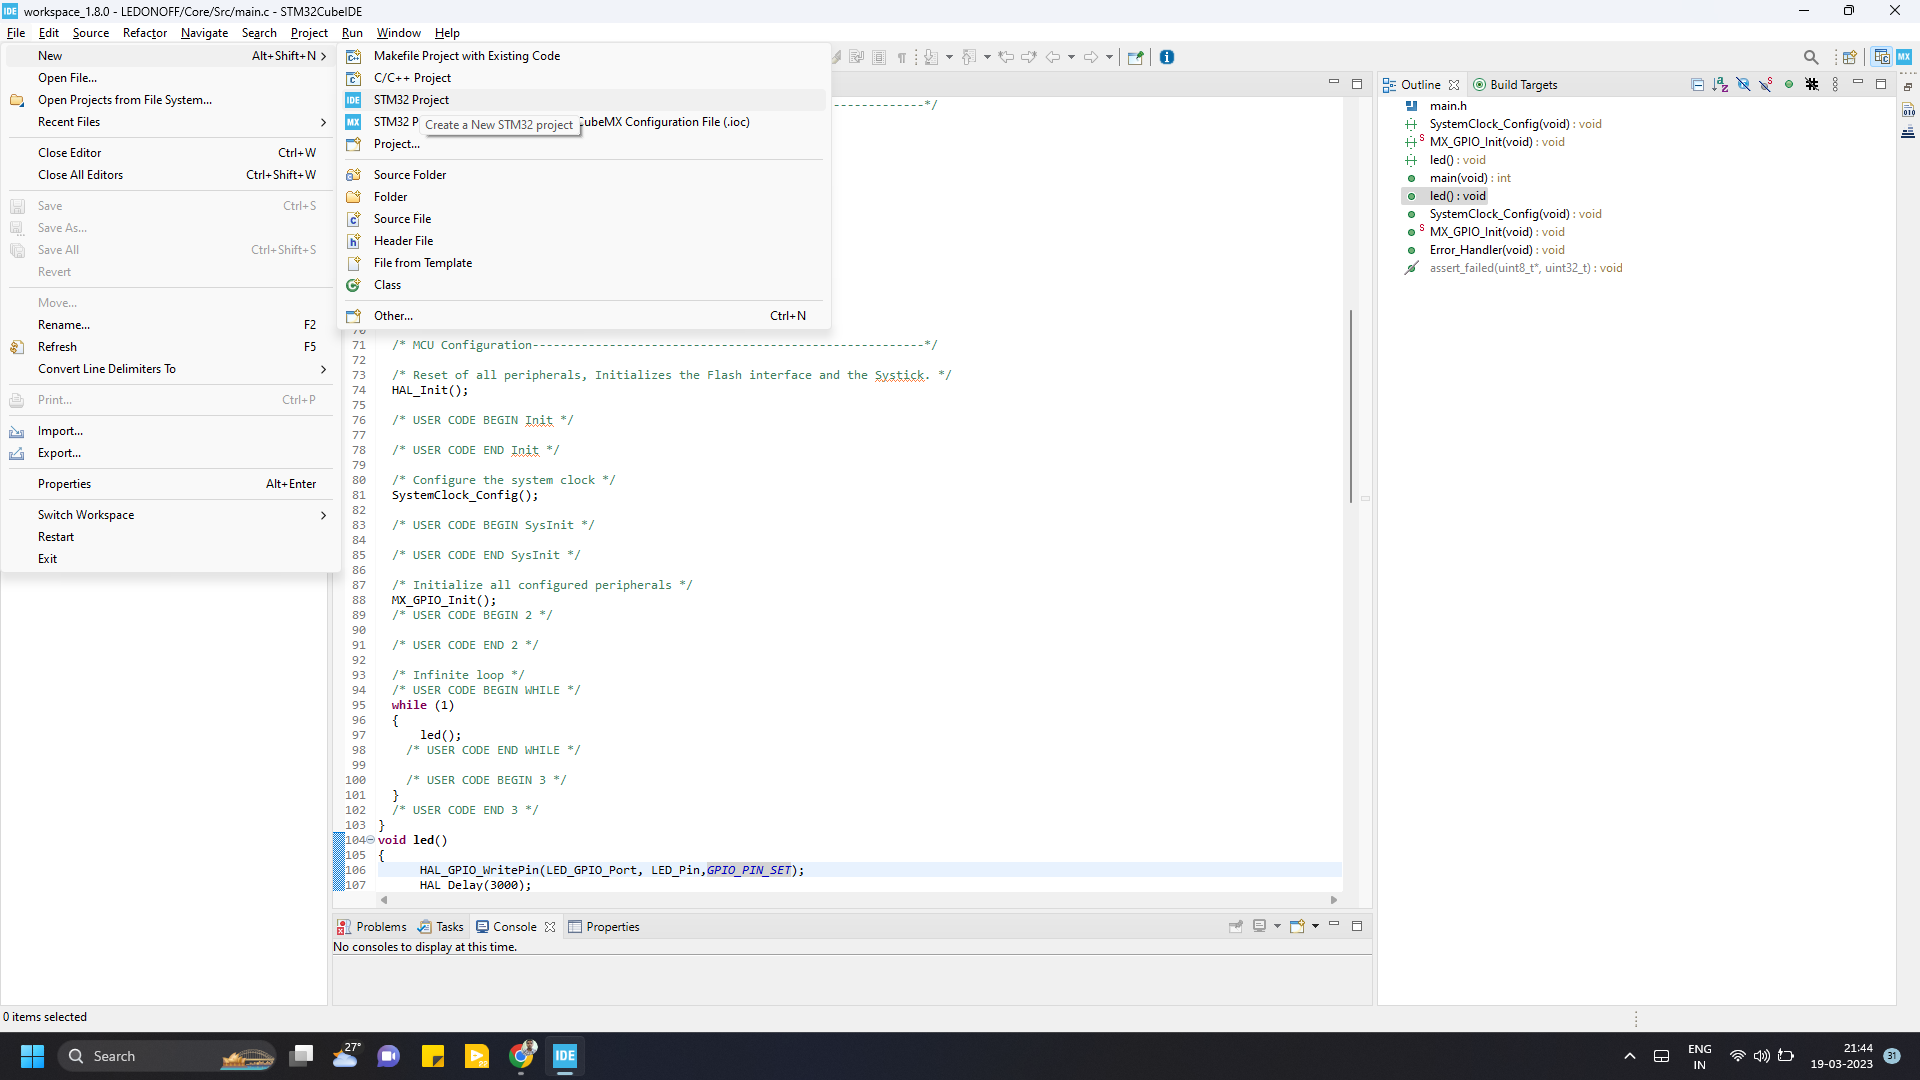Select the Open Console icon in Console view
Image resolution: width=1920 pixels, height=1080 pixels.
pyautogui.click(x=1297, y=926)
